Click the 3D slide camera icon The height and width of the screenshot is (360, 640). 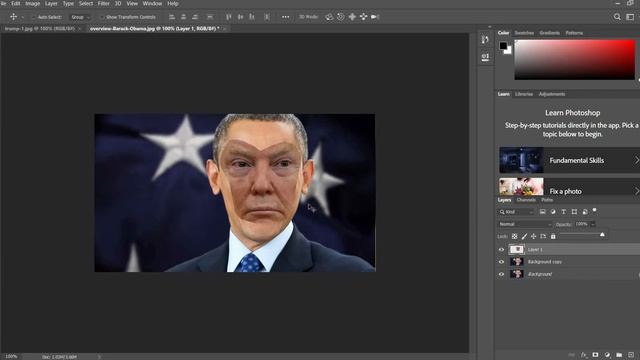pos(363,17)
